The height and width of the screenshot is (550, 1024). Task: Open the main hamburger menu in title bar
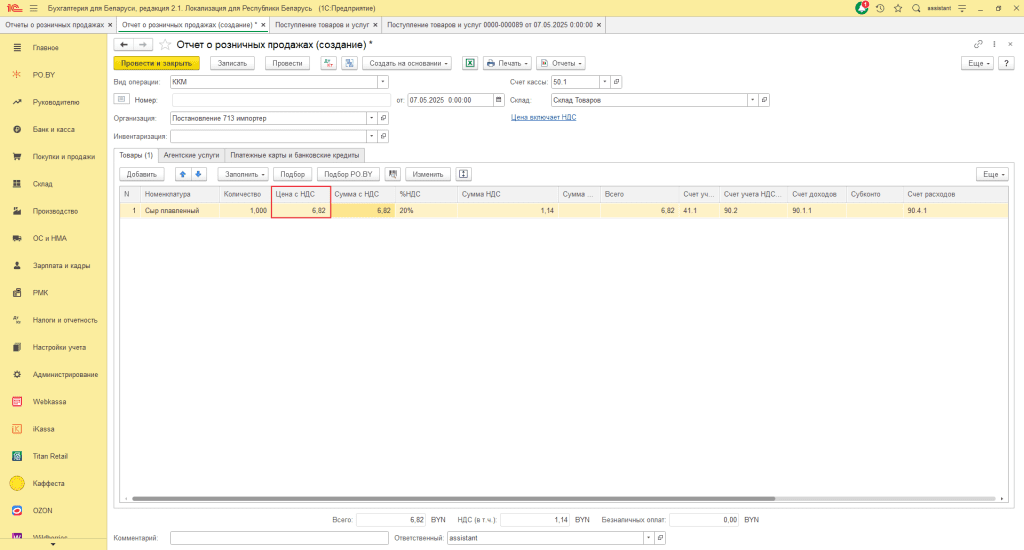tap(33, 8)
